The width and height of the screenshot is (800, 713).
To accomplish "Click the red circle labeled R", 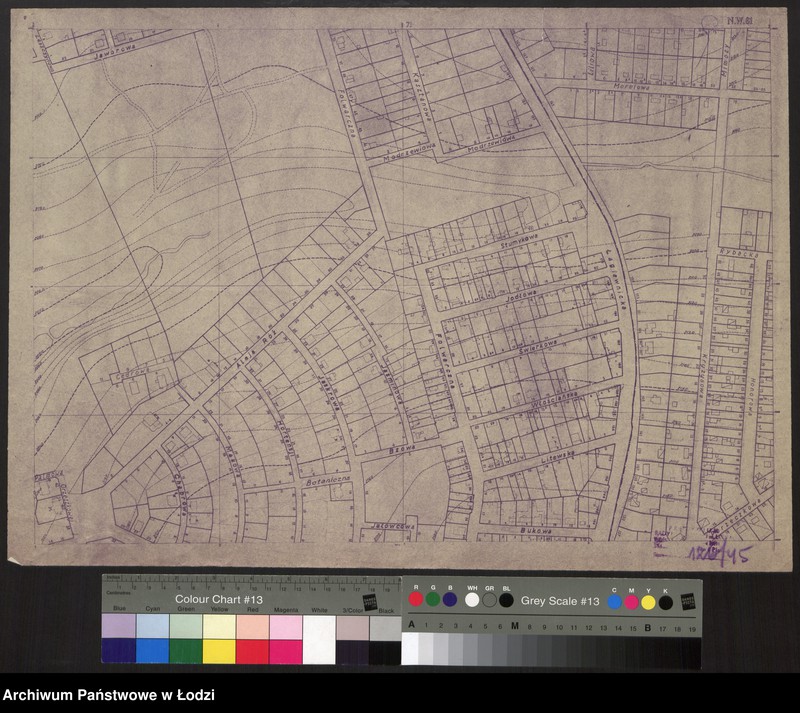I will (x=416, y=600).
